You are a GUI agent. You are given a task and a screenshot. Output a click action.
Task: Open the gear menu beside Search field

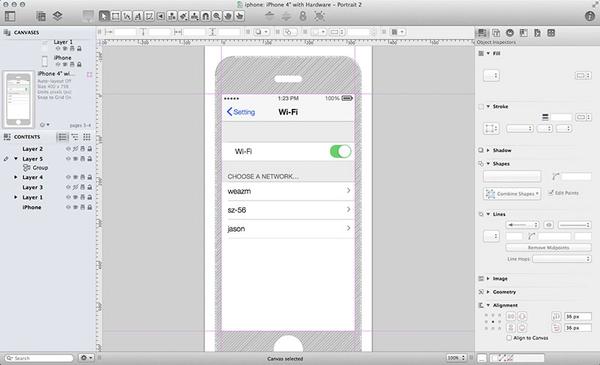pyautogui.click(x=86, y=358)
